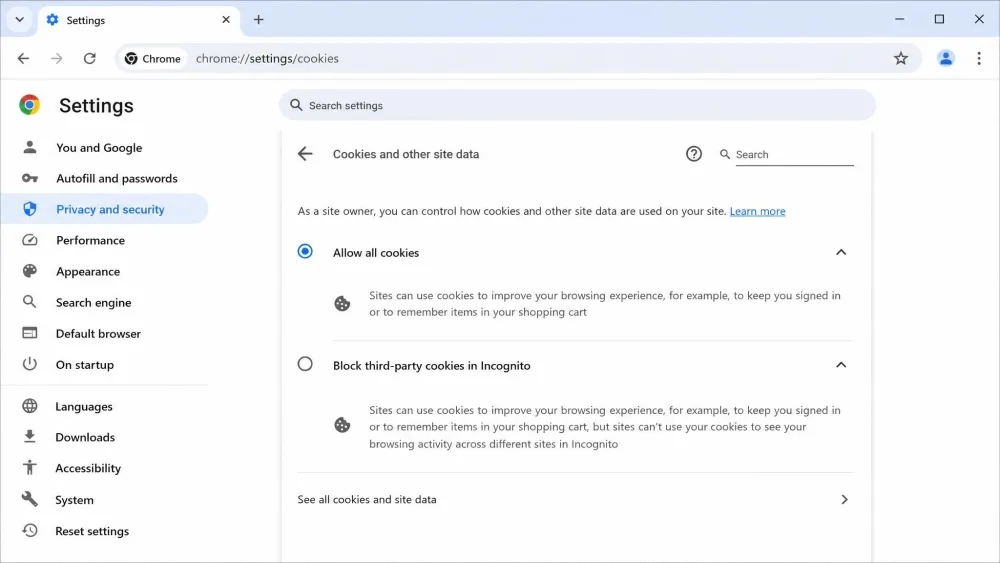Open Appearance settings

click(88, 272)
